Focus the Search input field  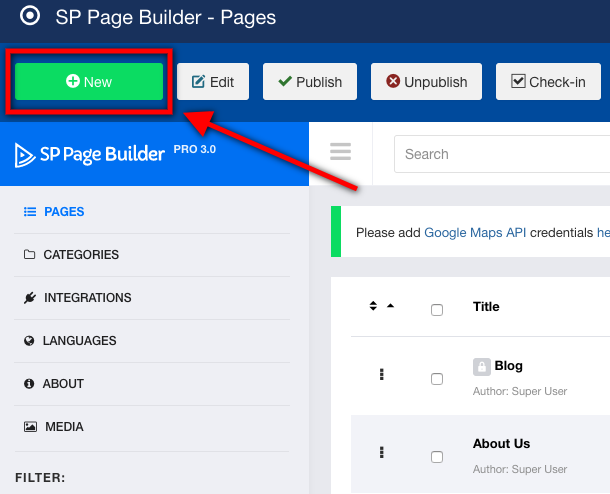click(502, 154)
